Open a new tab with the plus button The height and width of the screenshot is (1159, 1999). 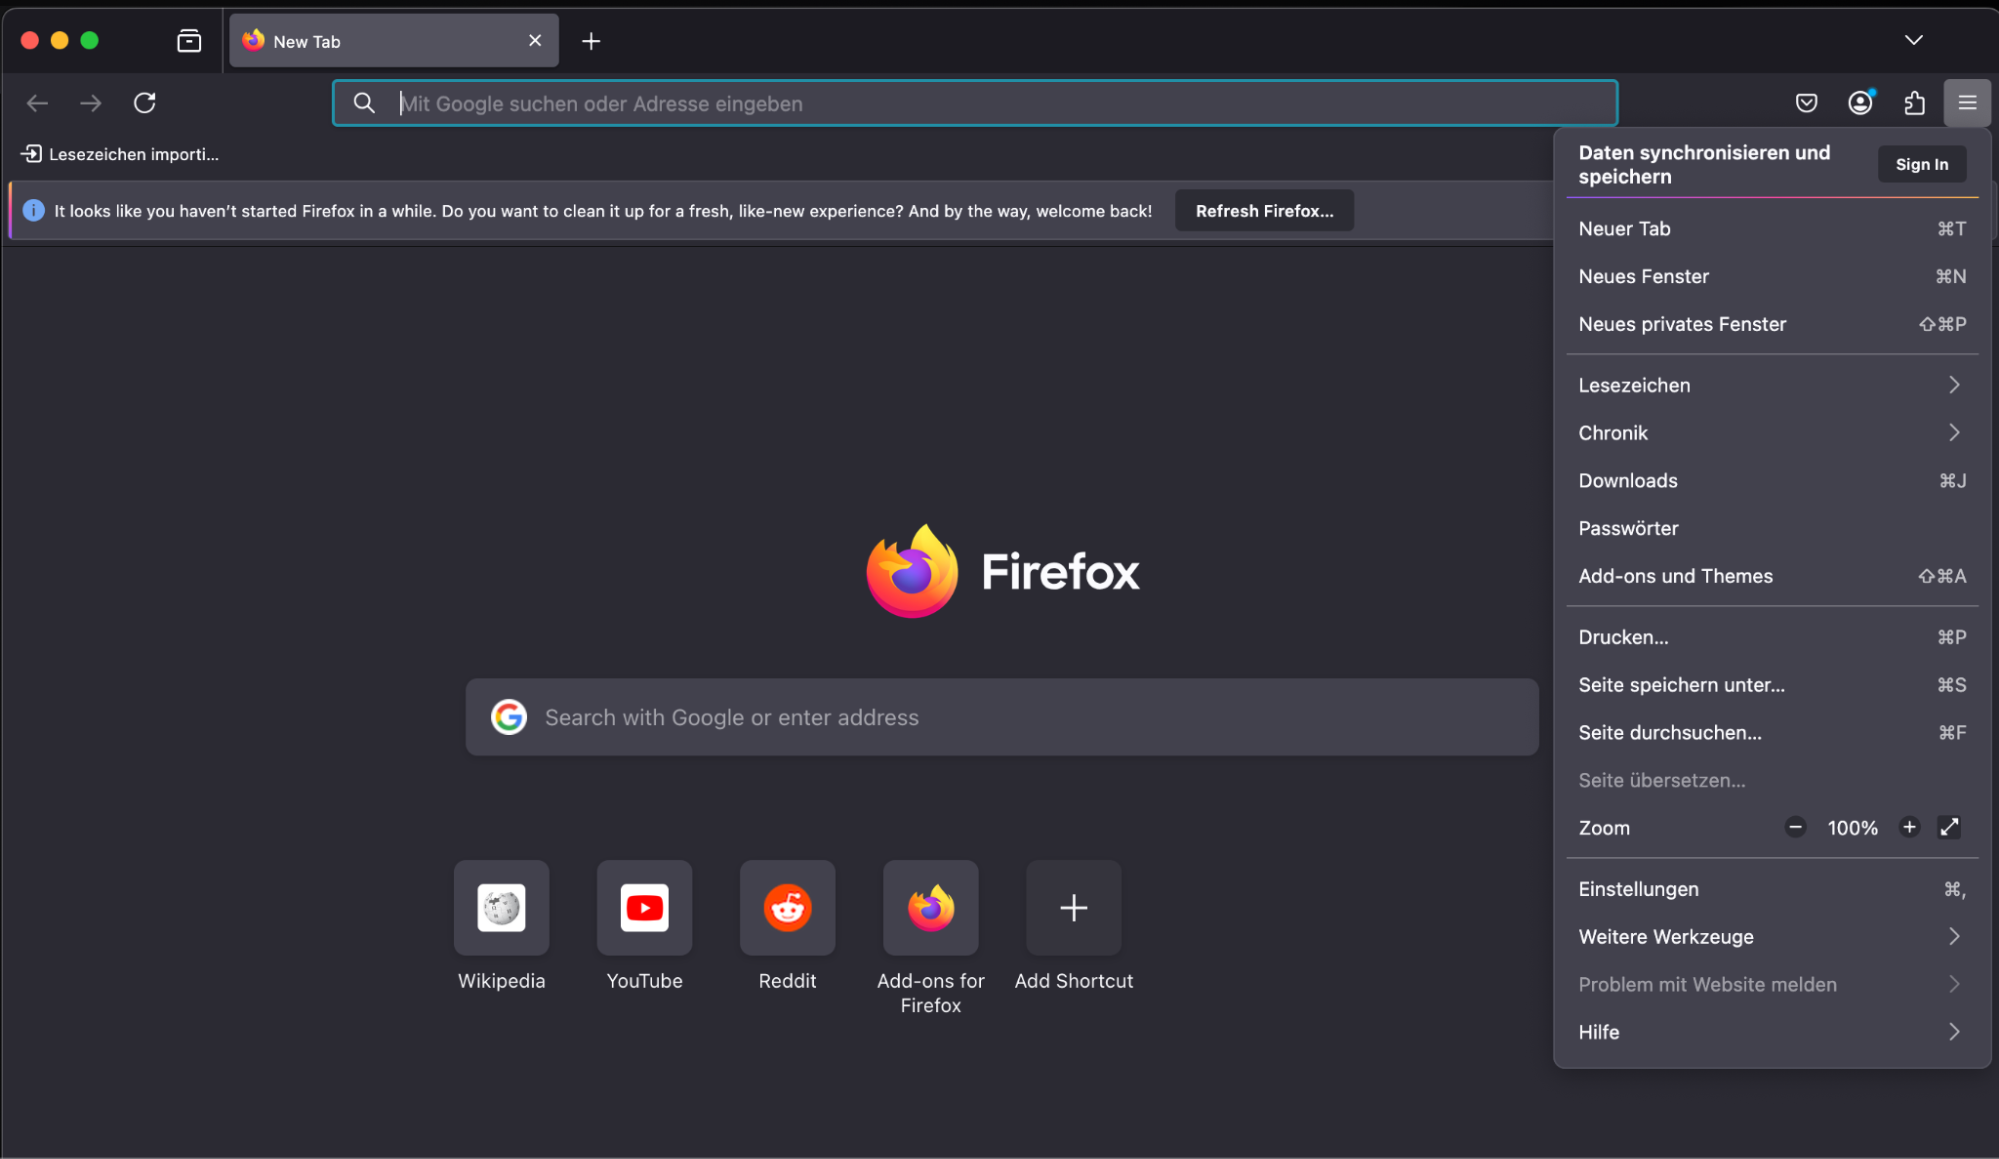591,41
